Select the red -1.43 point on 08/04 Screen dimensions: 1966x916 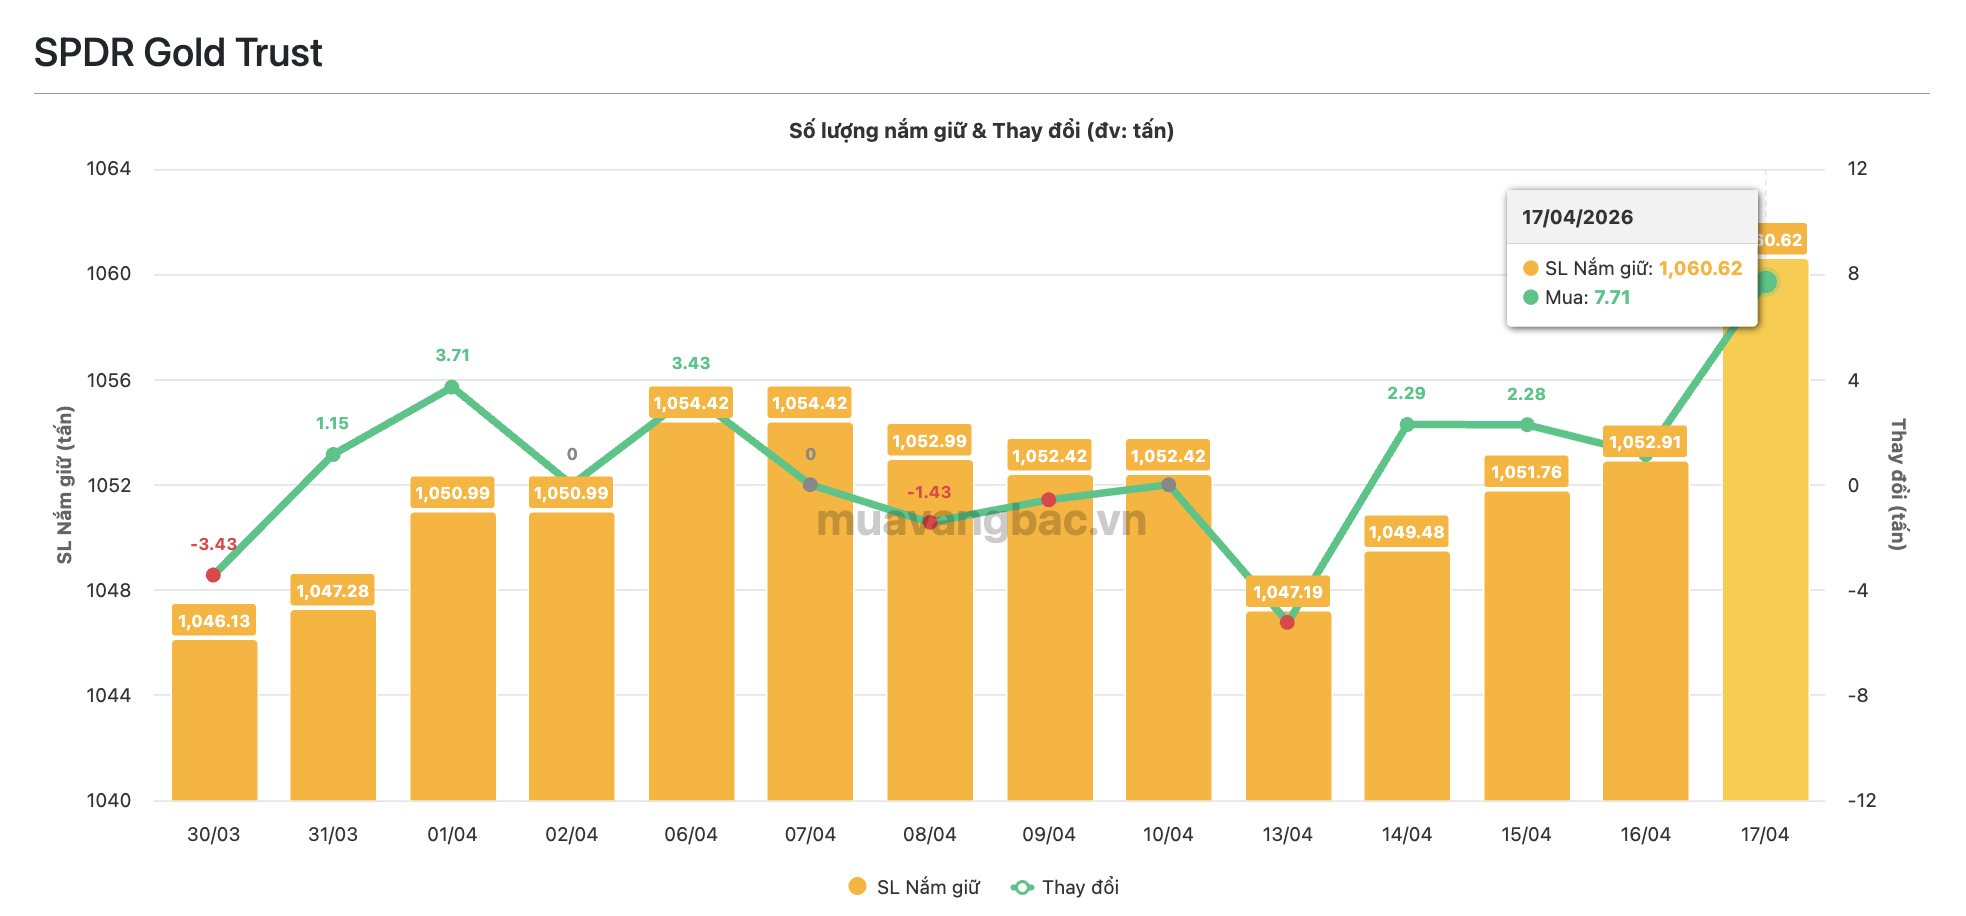[930, 522]
